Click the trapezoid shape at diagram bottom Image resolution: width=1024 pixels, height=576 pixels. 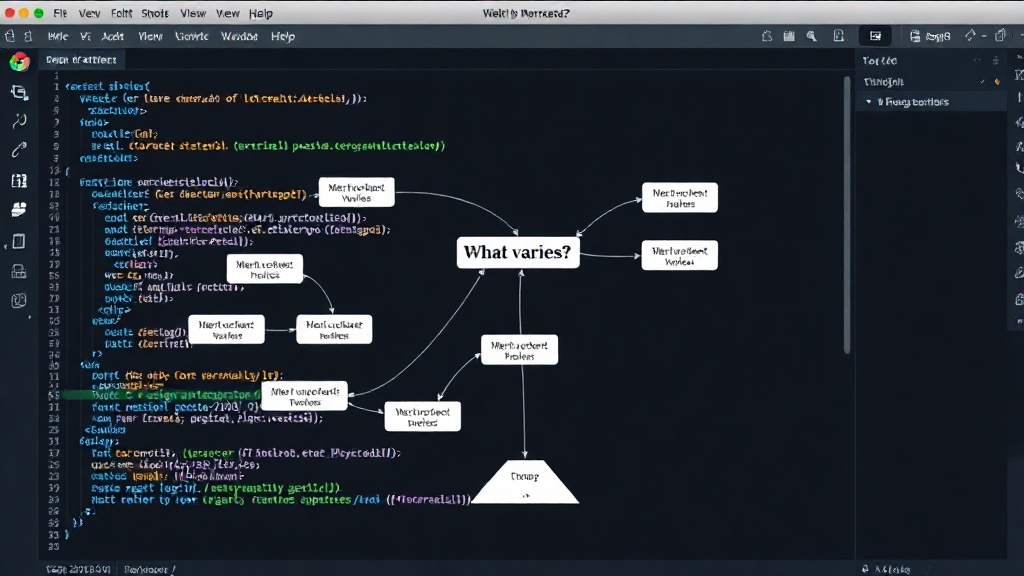(525, 482)
